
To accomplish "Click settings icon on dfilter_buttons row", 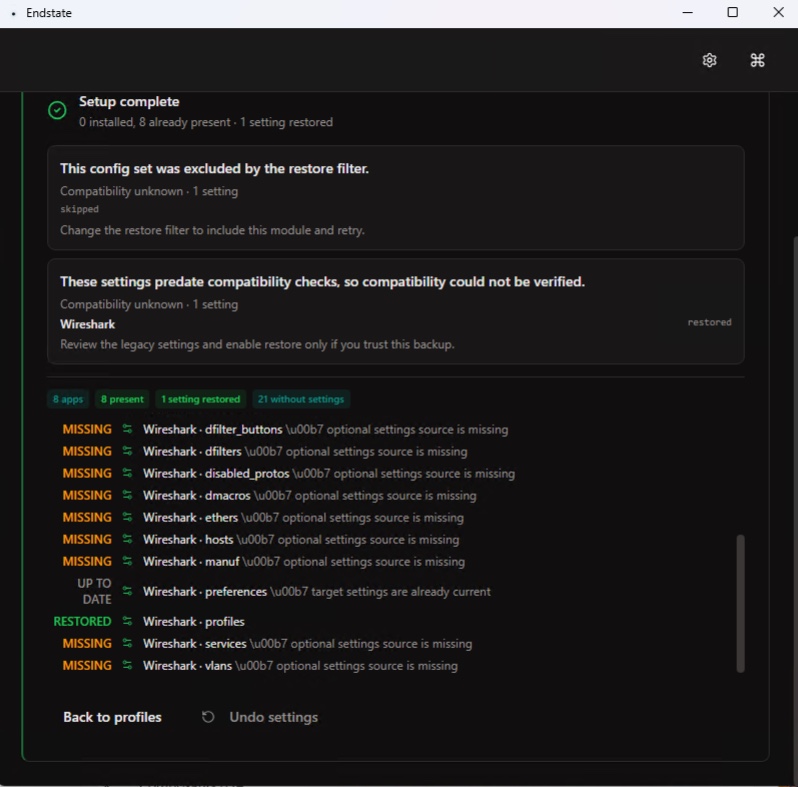I will tap(127, 429).
